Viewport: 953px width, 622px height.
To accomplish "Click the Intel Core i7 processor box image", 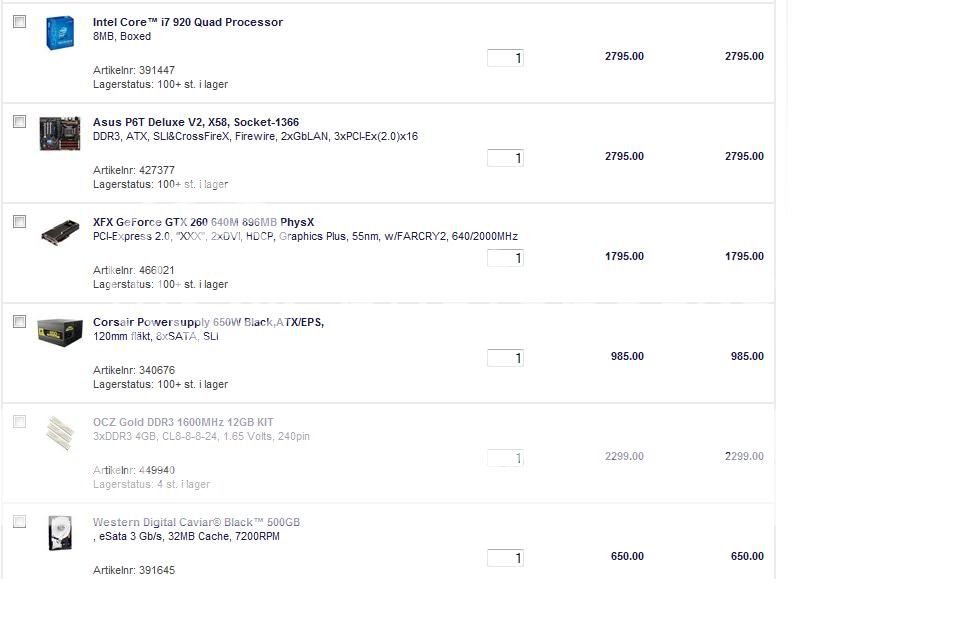I will 59,33.
